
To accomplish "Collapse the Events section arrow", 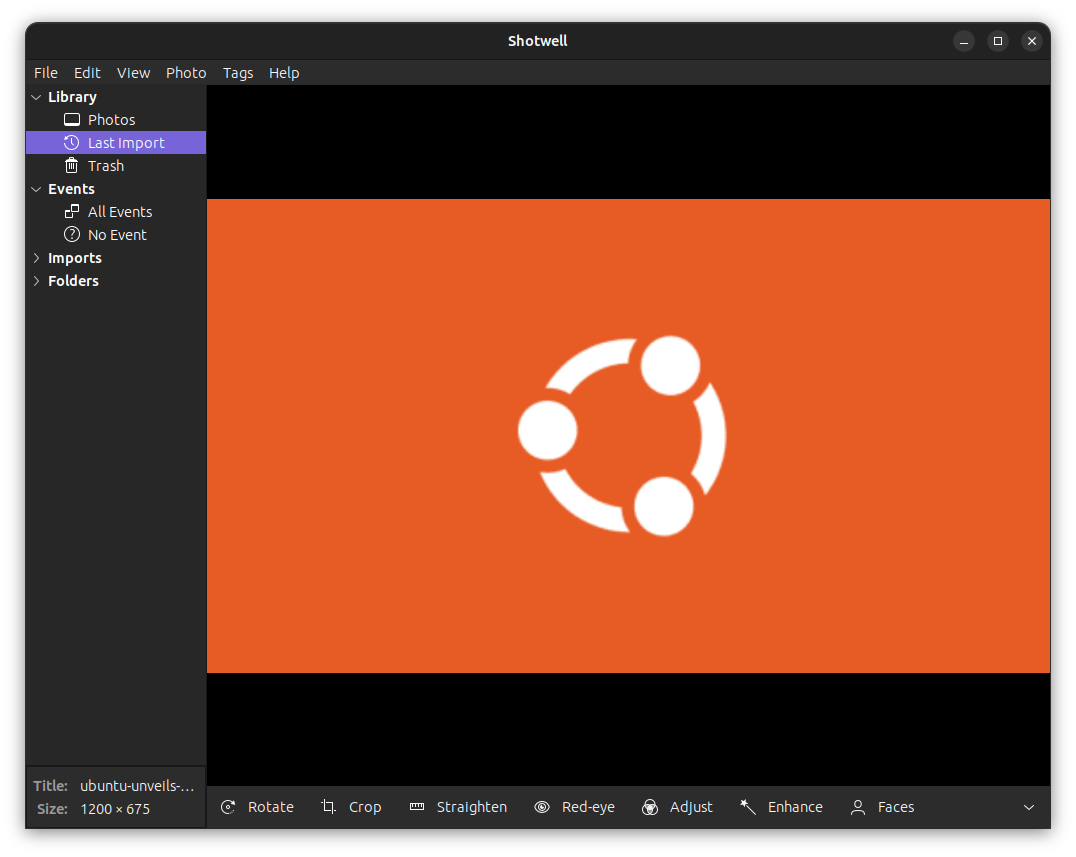I will tap(37, 189).
